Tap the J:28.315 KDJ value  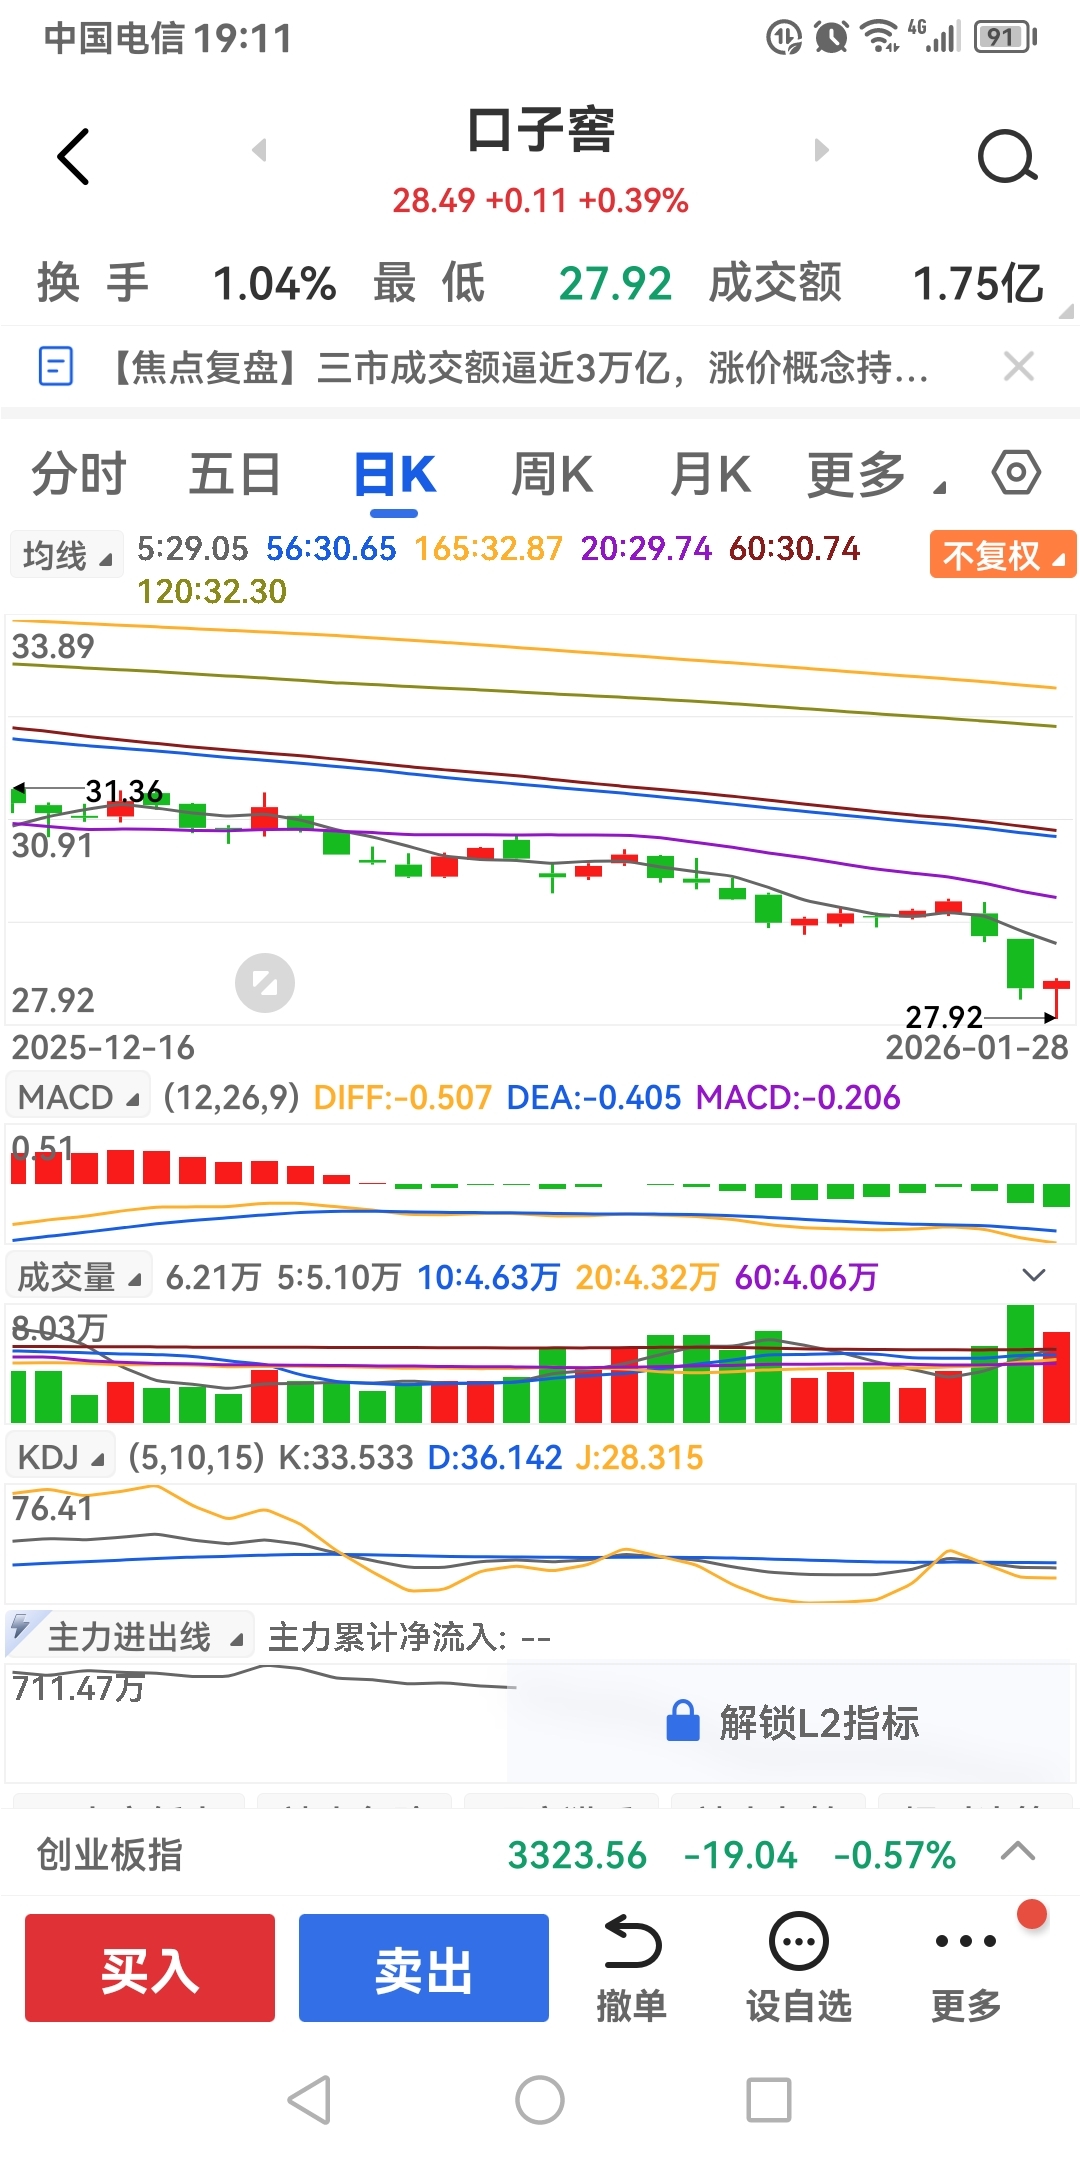click(639, 1457)
